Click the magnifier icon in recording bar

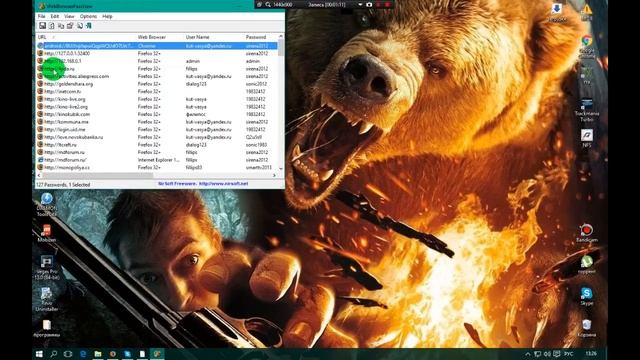click(x=268, y=4)
